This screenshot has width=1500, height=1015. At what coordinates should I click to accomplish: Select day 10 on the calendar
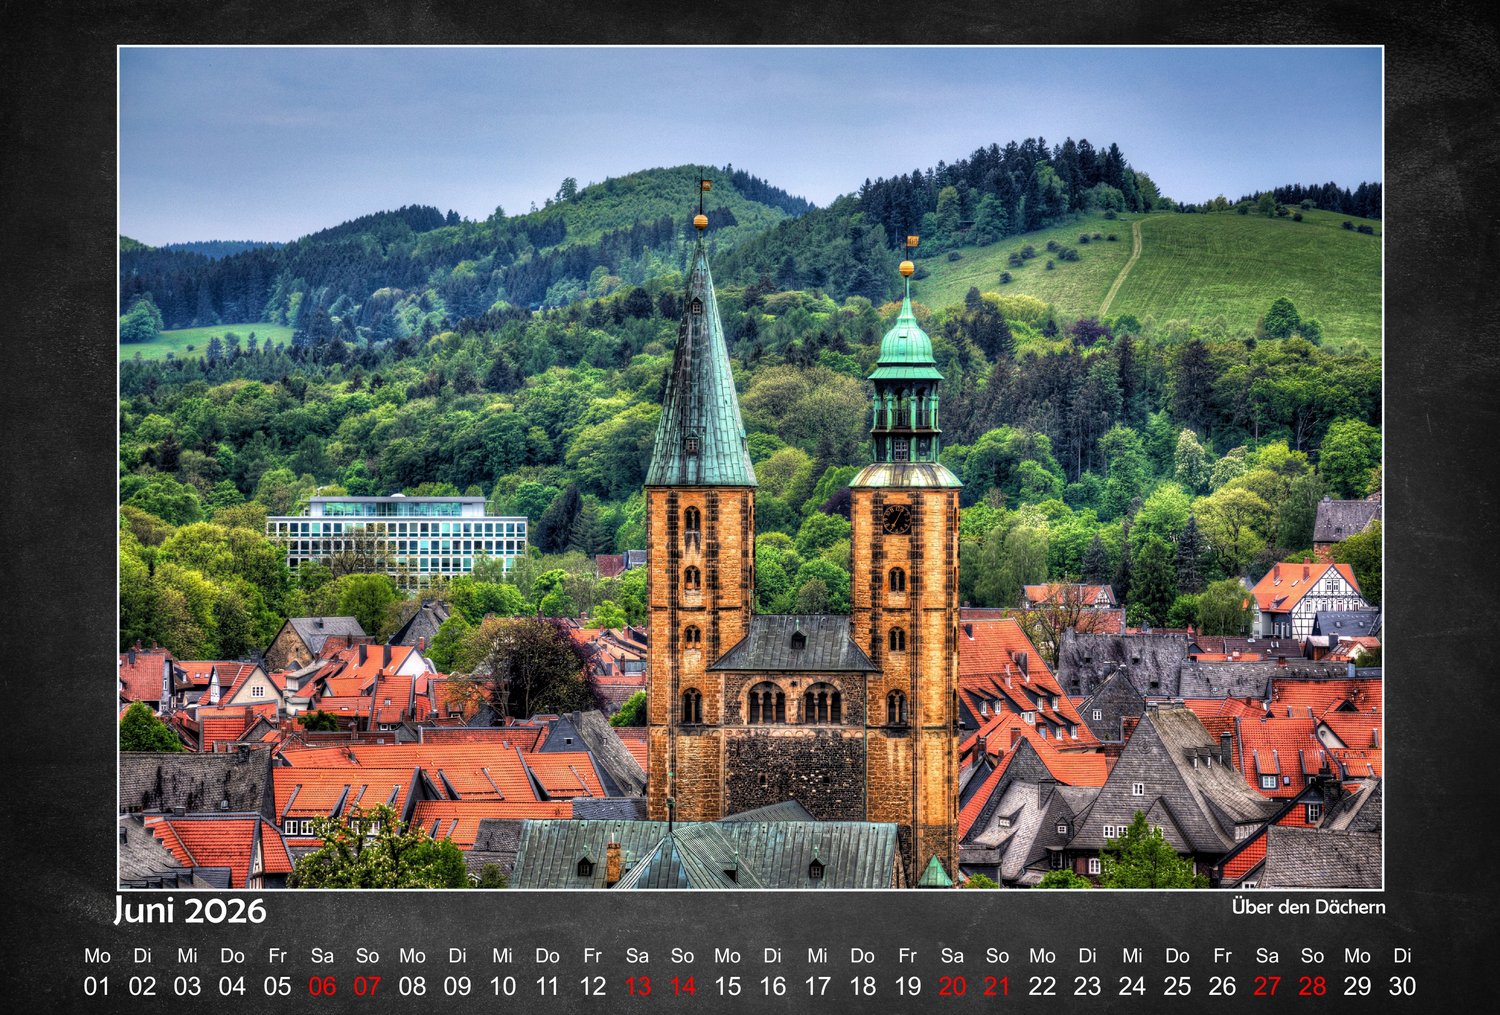point(502,986)
